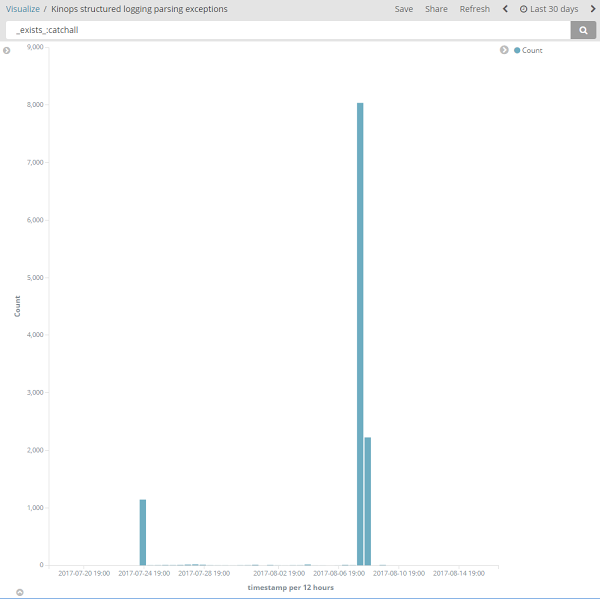
Task: Click the 2017-08-10 19:00 axis label
Action: click(399, 573)
